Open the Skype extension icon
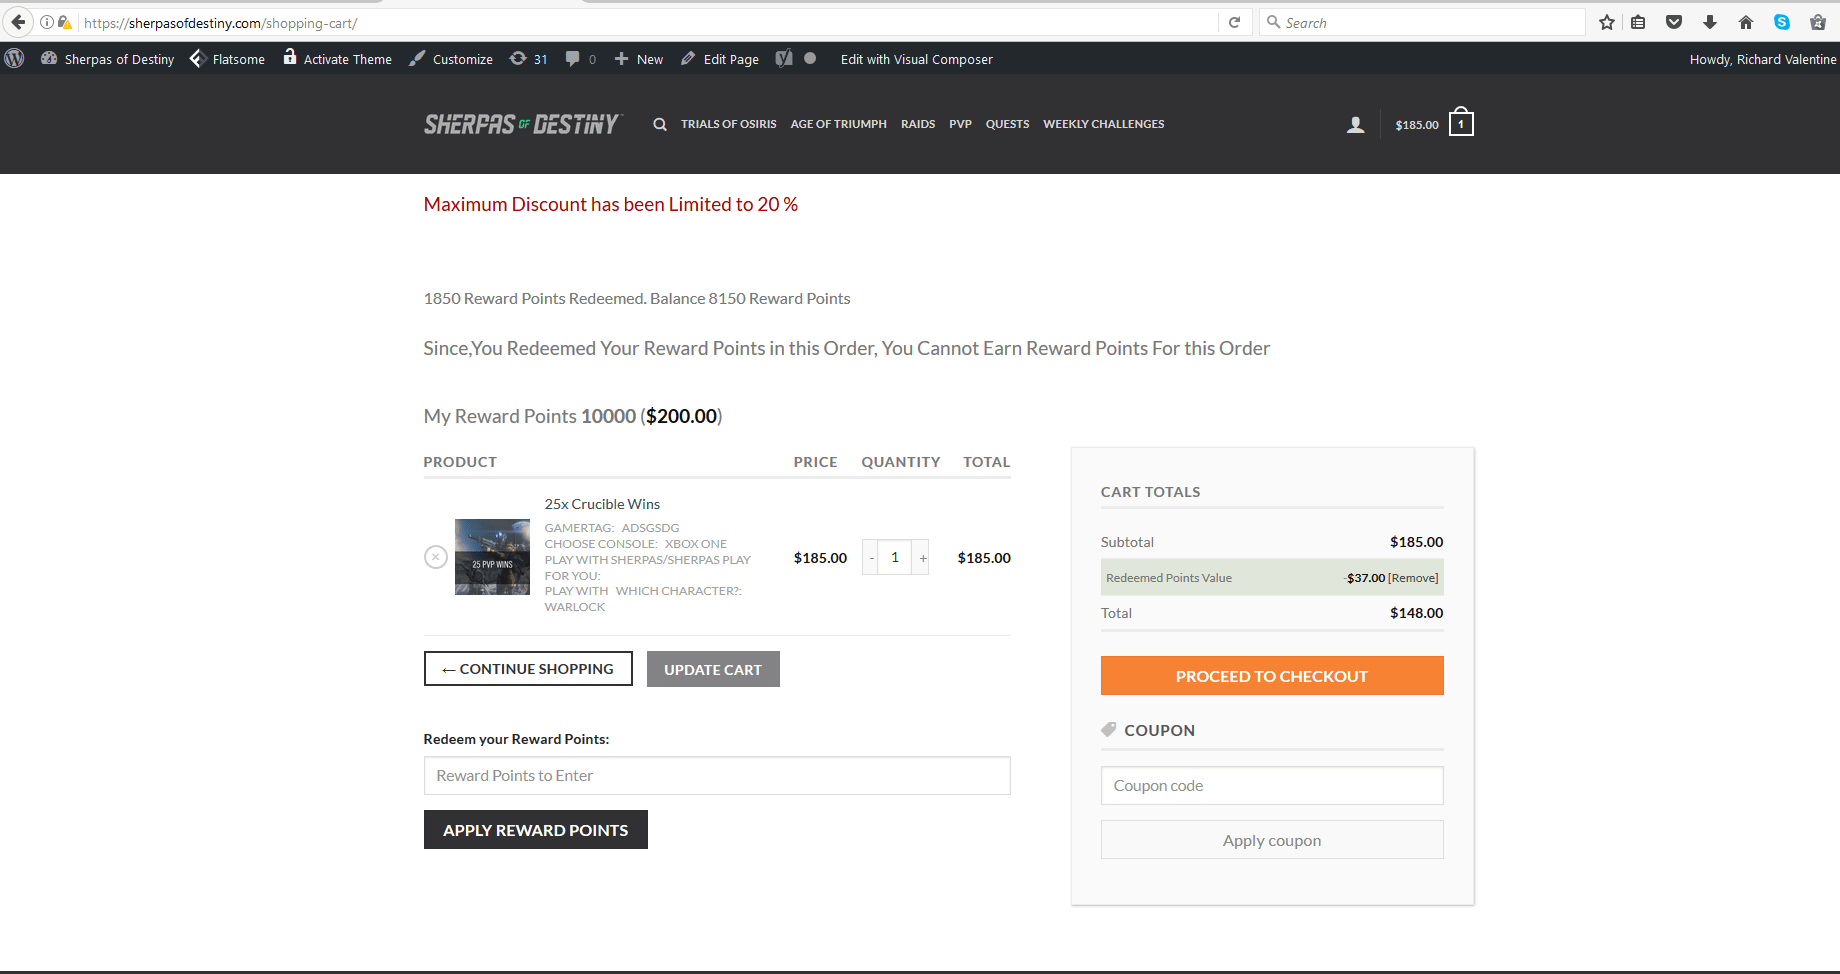The width and height of the screenshot is (1840, 974). click(x=1782, y=22)
